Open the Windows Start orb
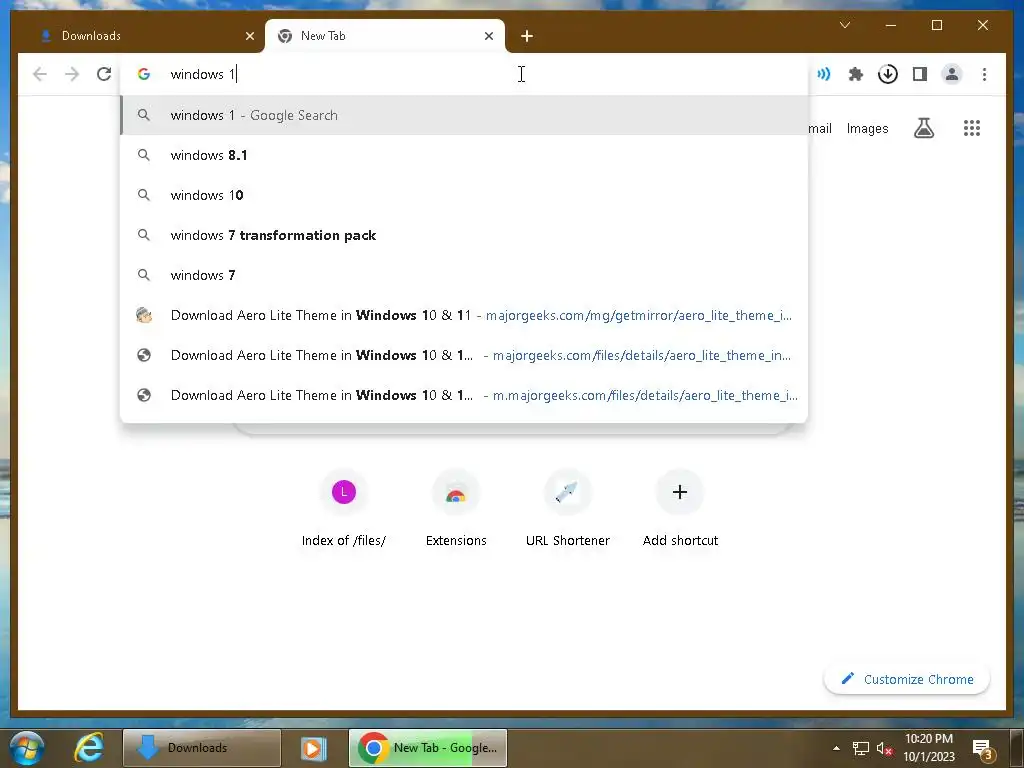 click(27, 748)
